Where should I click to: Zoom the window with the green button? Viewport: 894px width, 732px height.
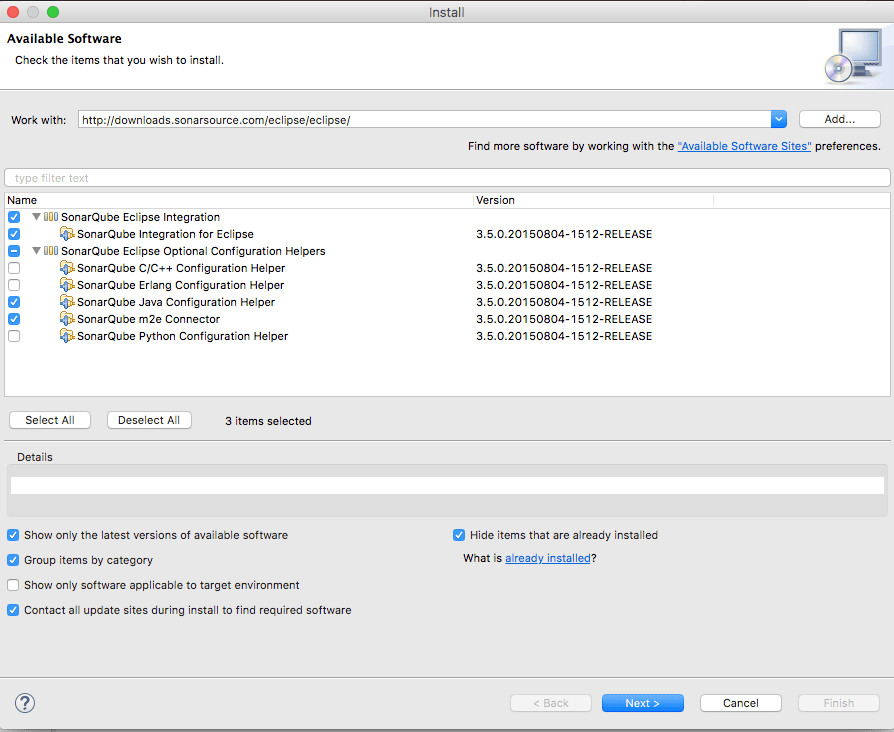click(x=53, y=12)
